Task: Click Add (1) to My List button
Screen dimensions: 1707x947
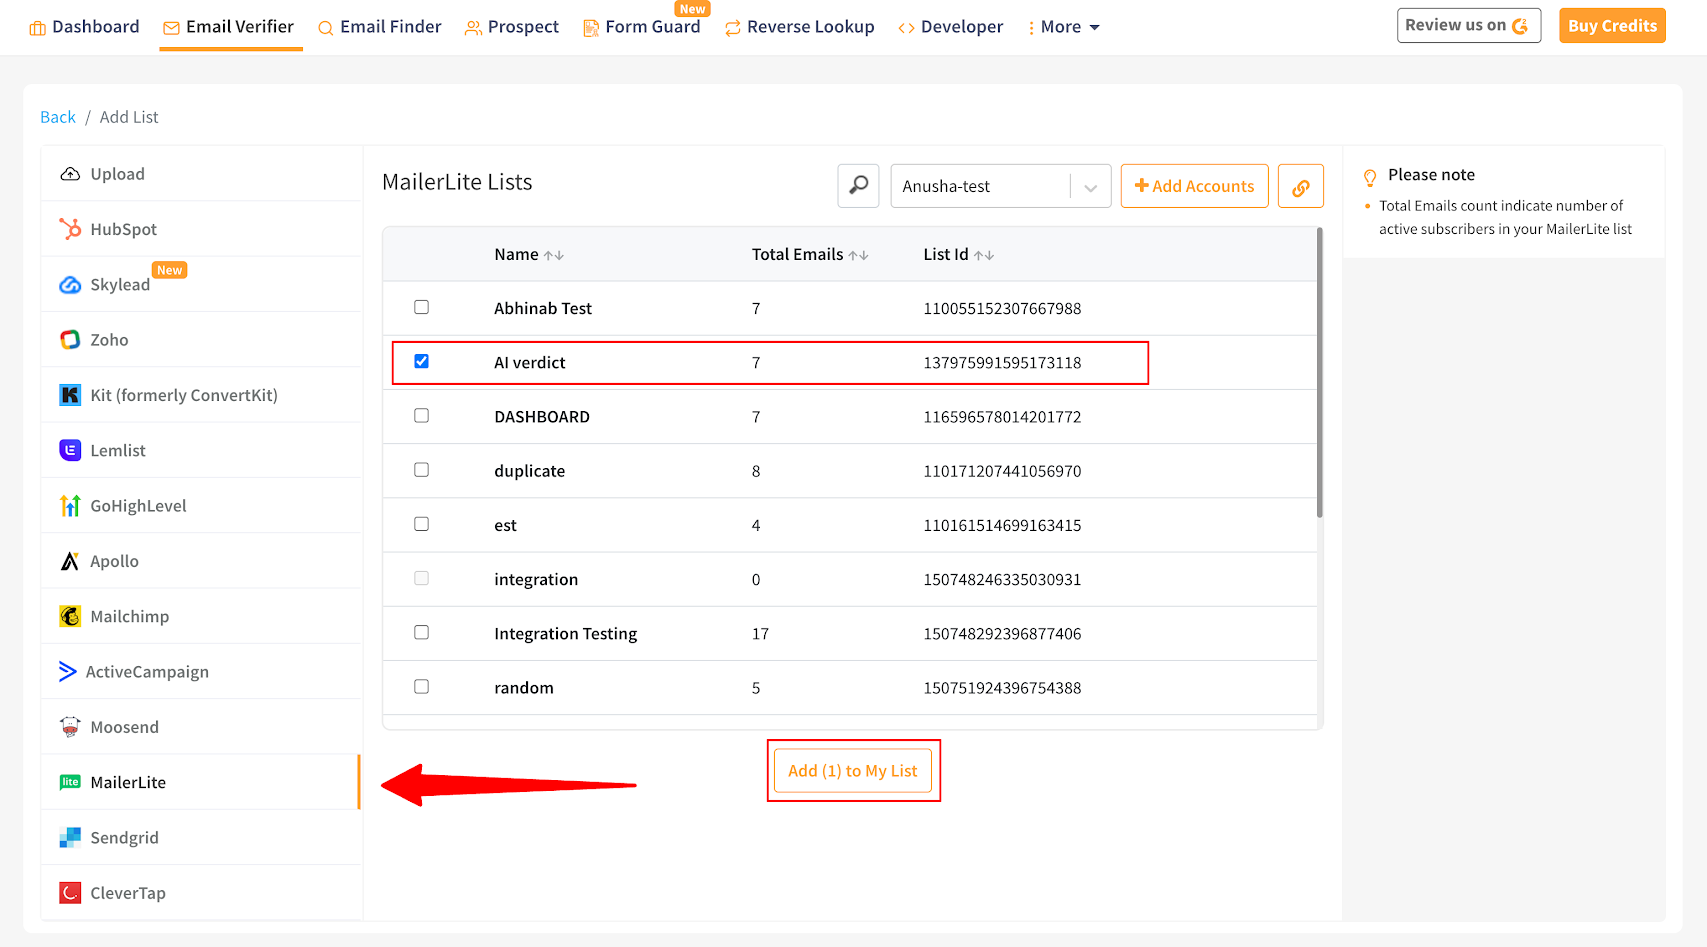Action: tap(852, 771)
